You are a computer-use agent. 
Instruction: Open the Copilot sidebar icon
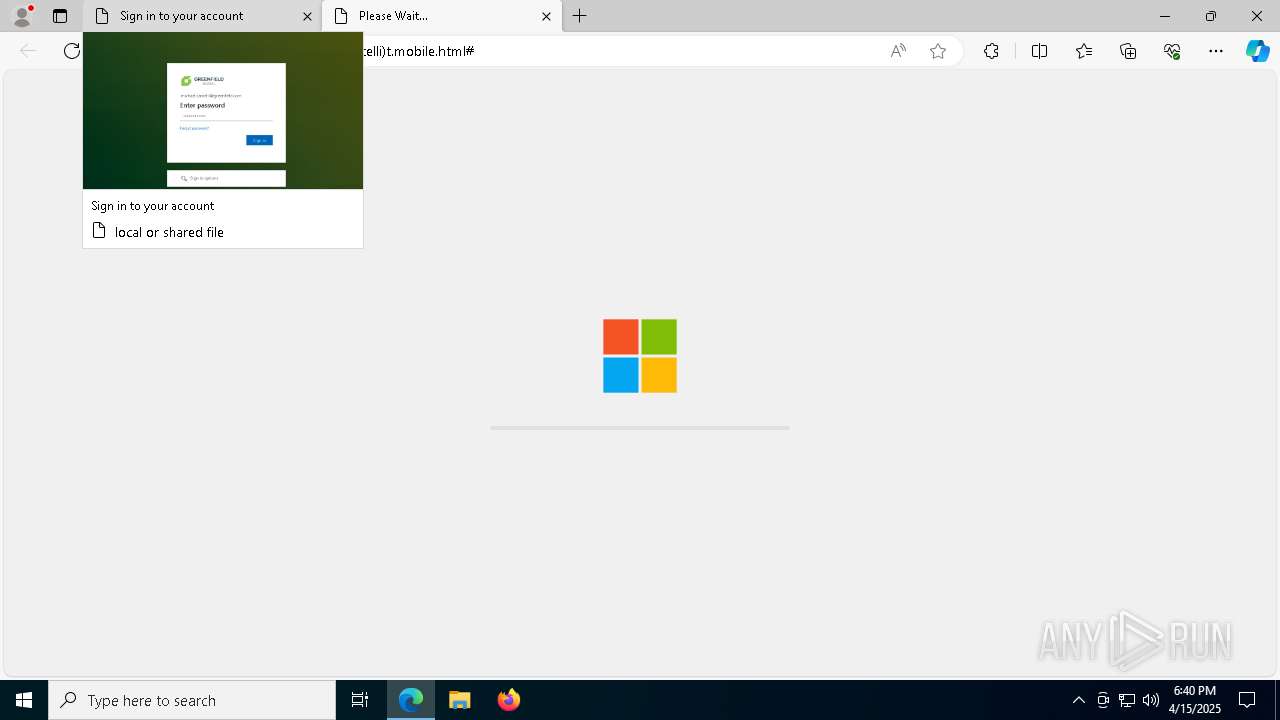point(1257,51)
